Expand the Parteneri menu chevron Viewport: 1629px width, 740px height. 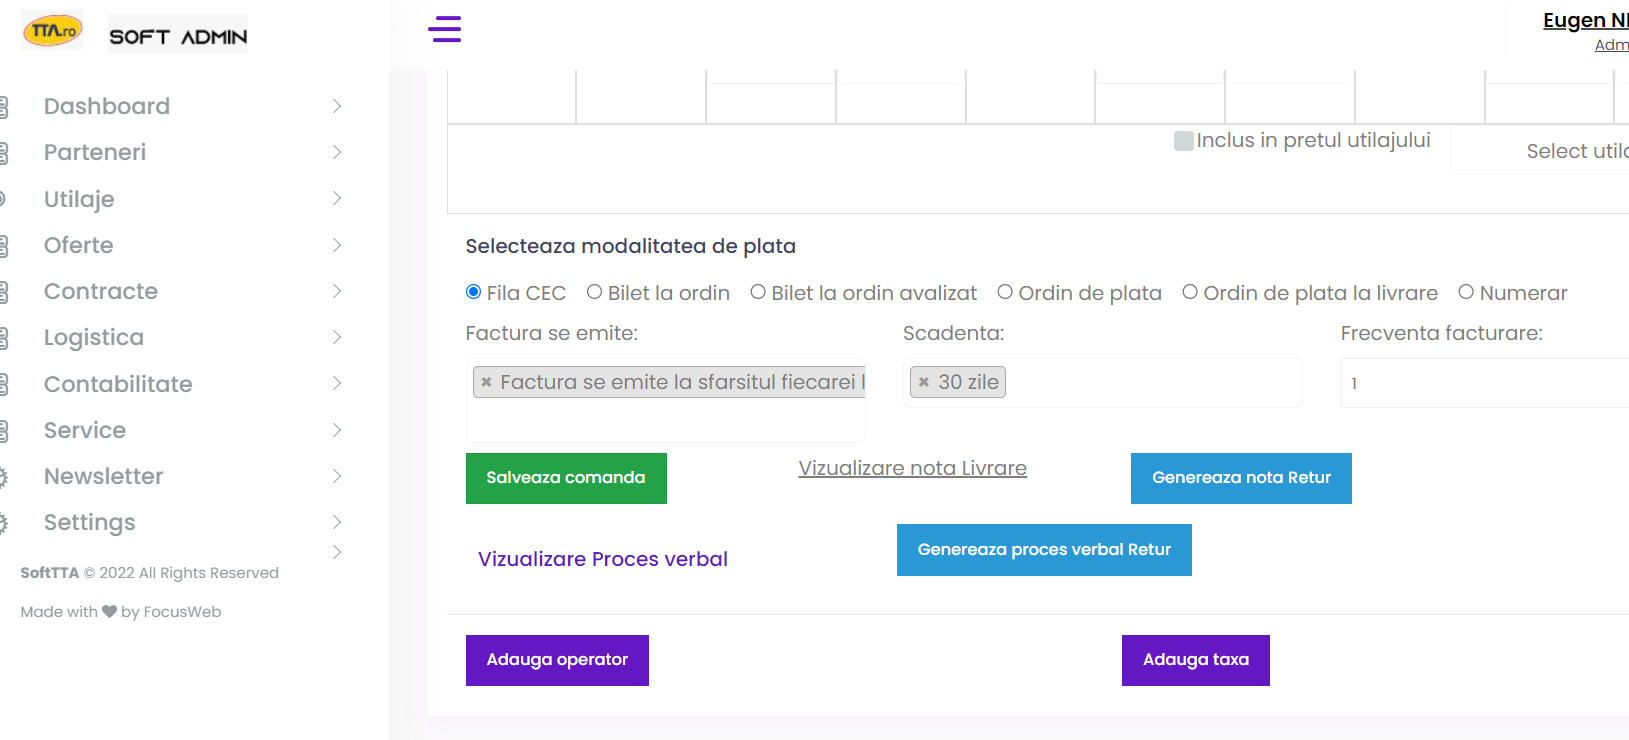click(x=337, y=152)
